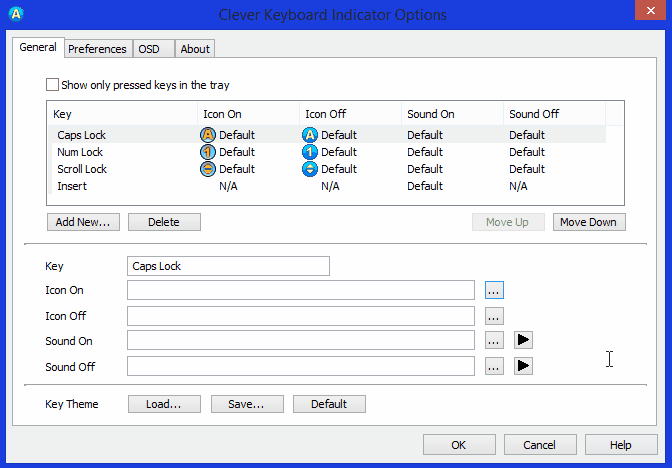The width and height of the screenshot is (672, 468).
Task: Click into the Key name field
Action: pyautogui.click(x=229, y=266)
